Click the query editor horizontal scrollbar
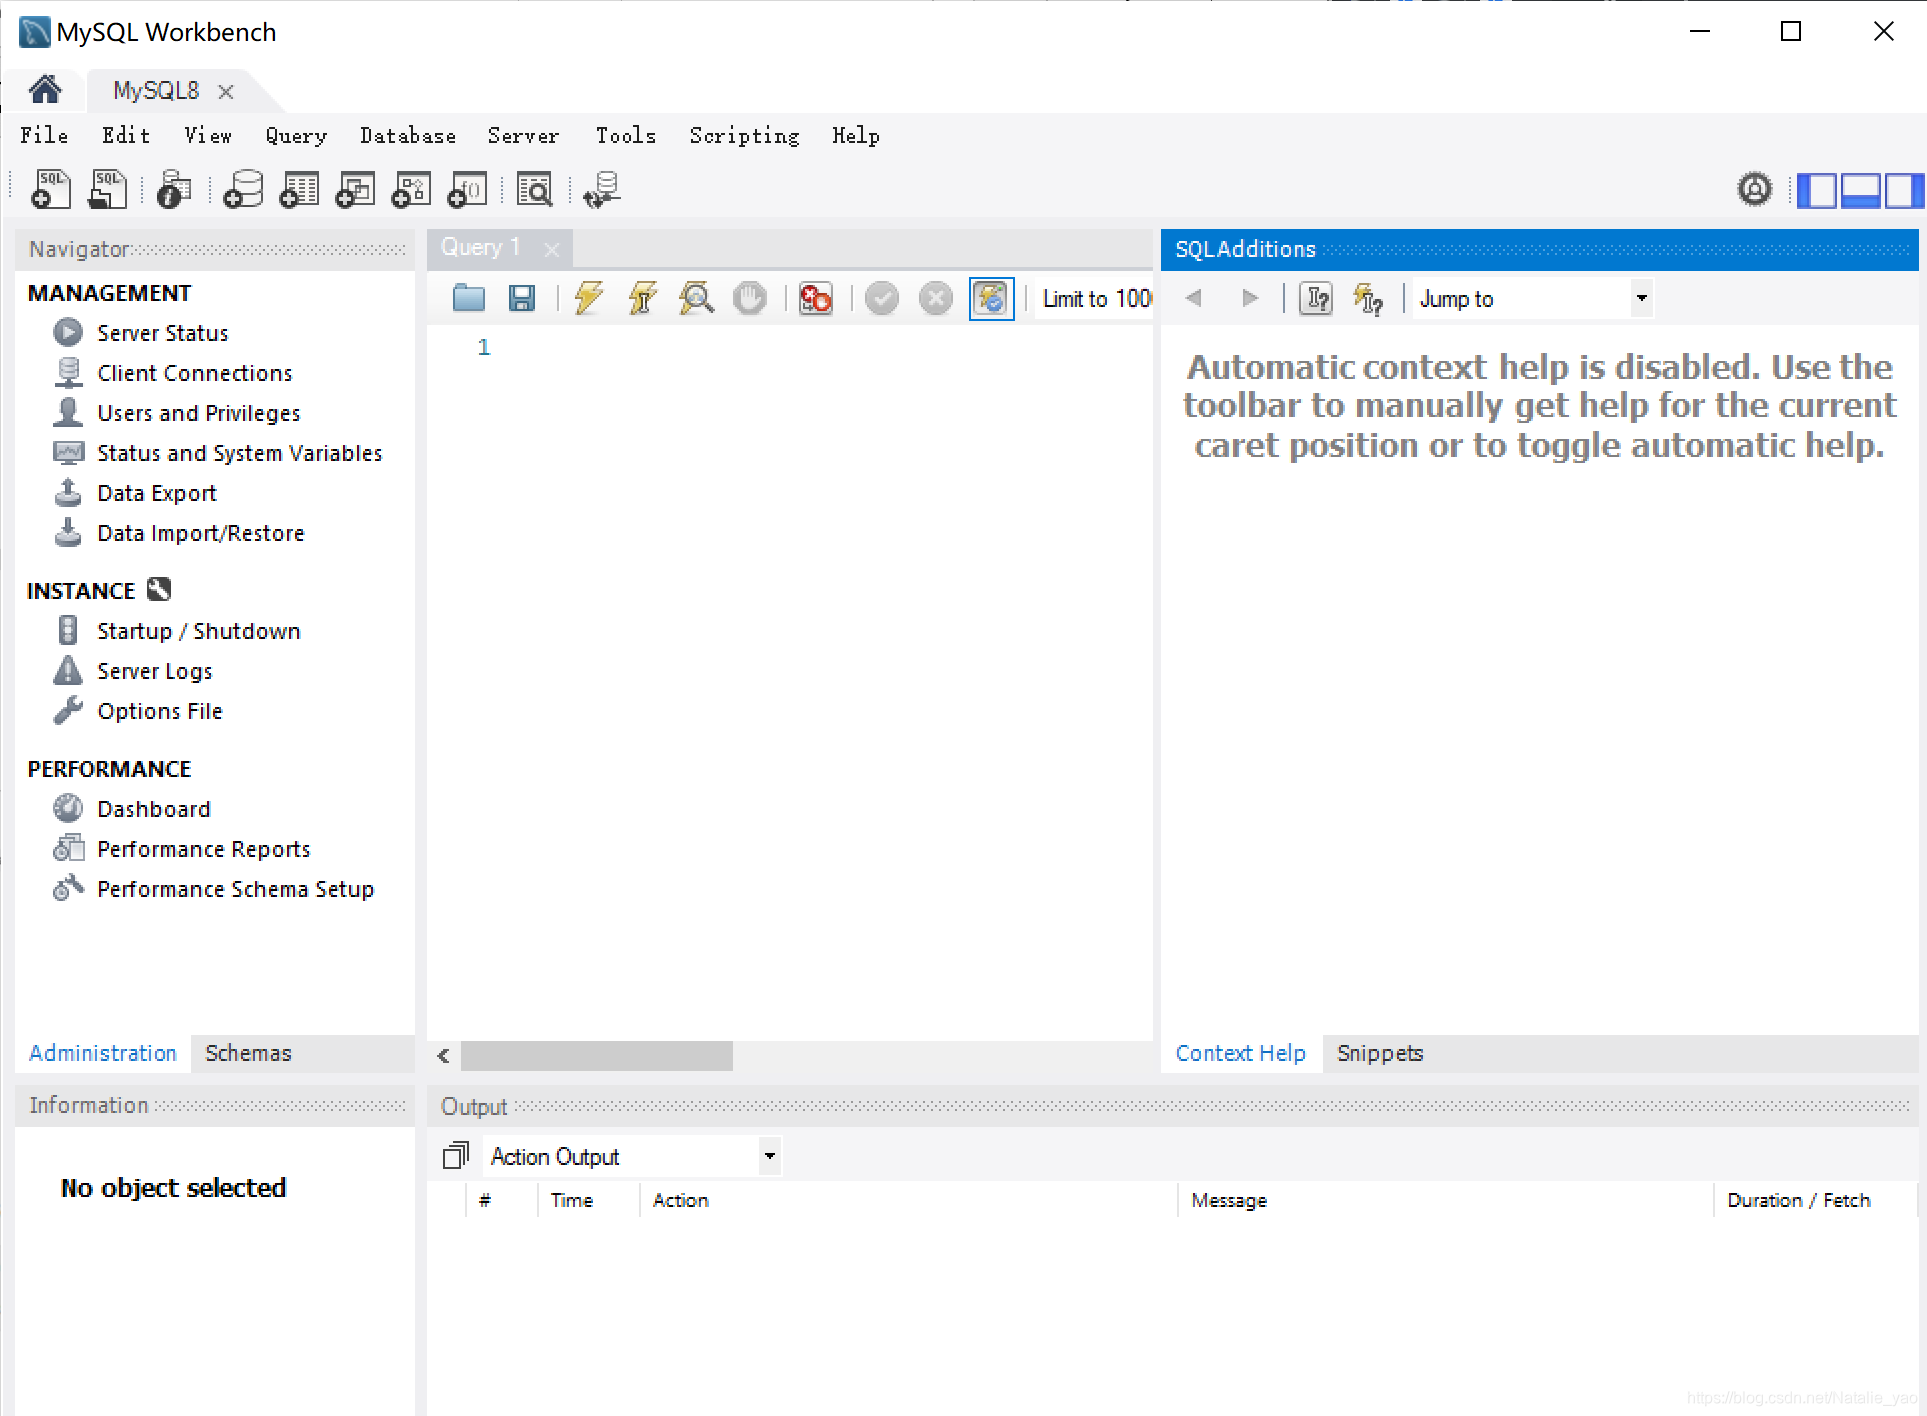 pos(596,1055)
